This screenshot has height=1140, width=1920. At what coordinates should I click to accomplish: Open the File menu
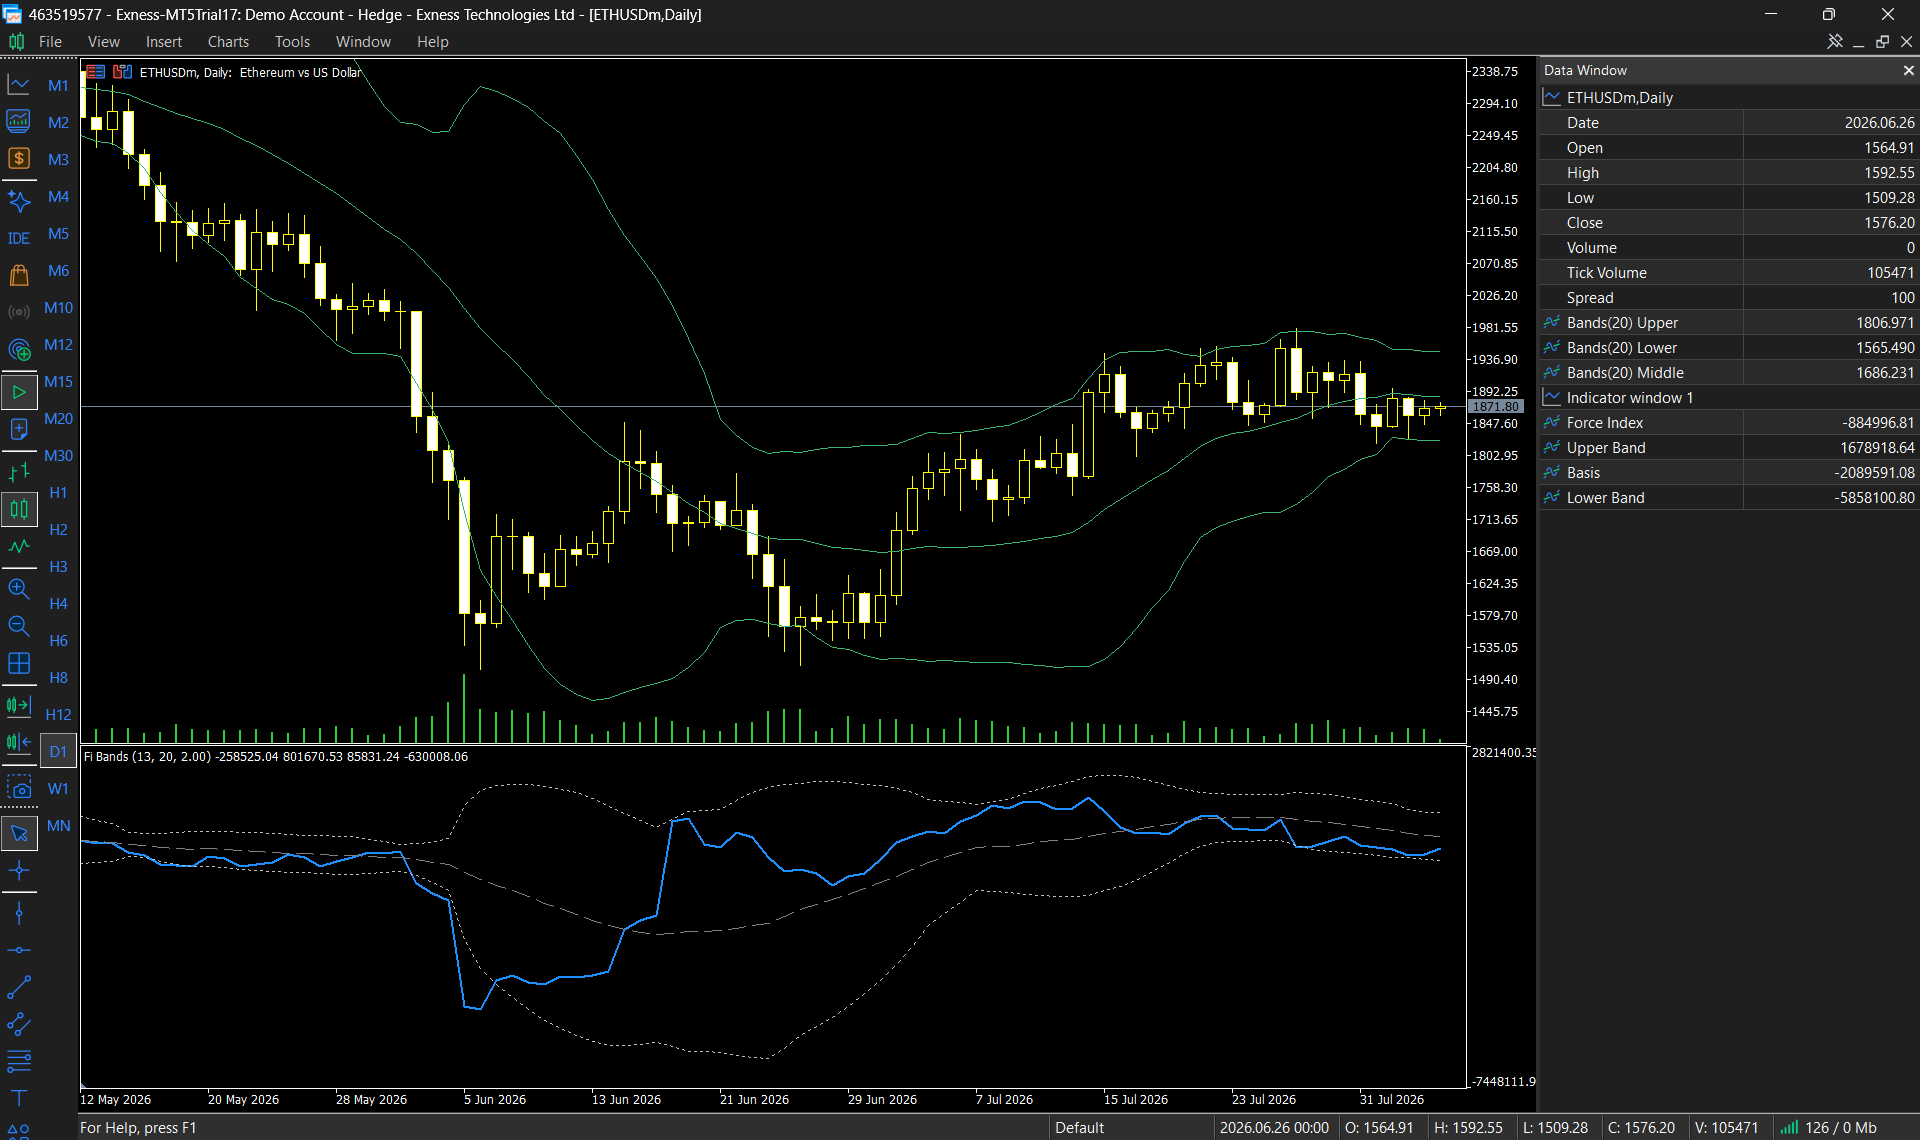coord(50,41)
